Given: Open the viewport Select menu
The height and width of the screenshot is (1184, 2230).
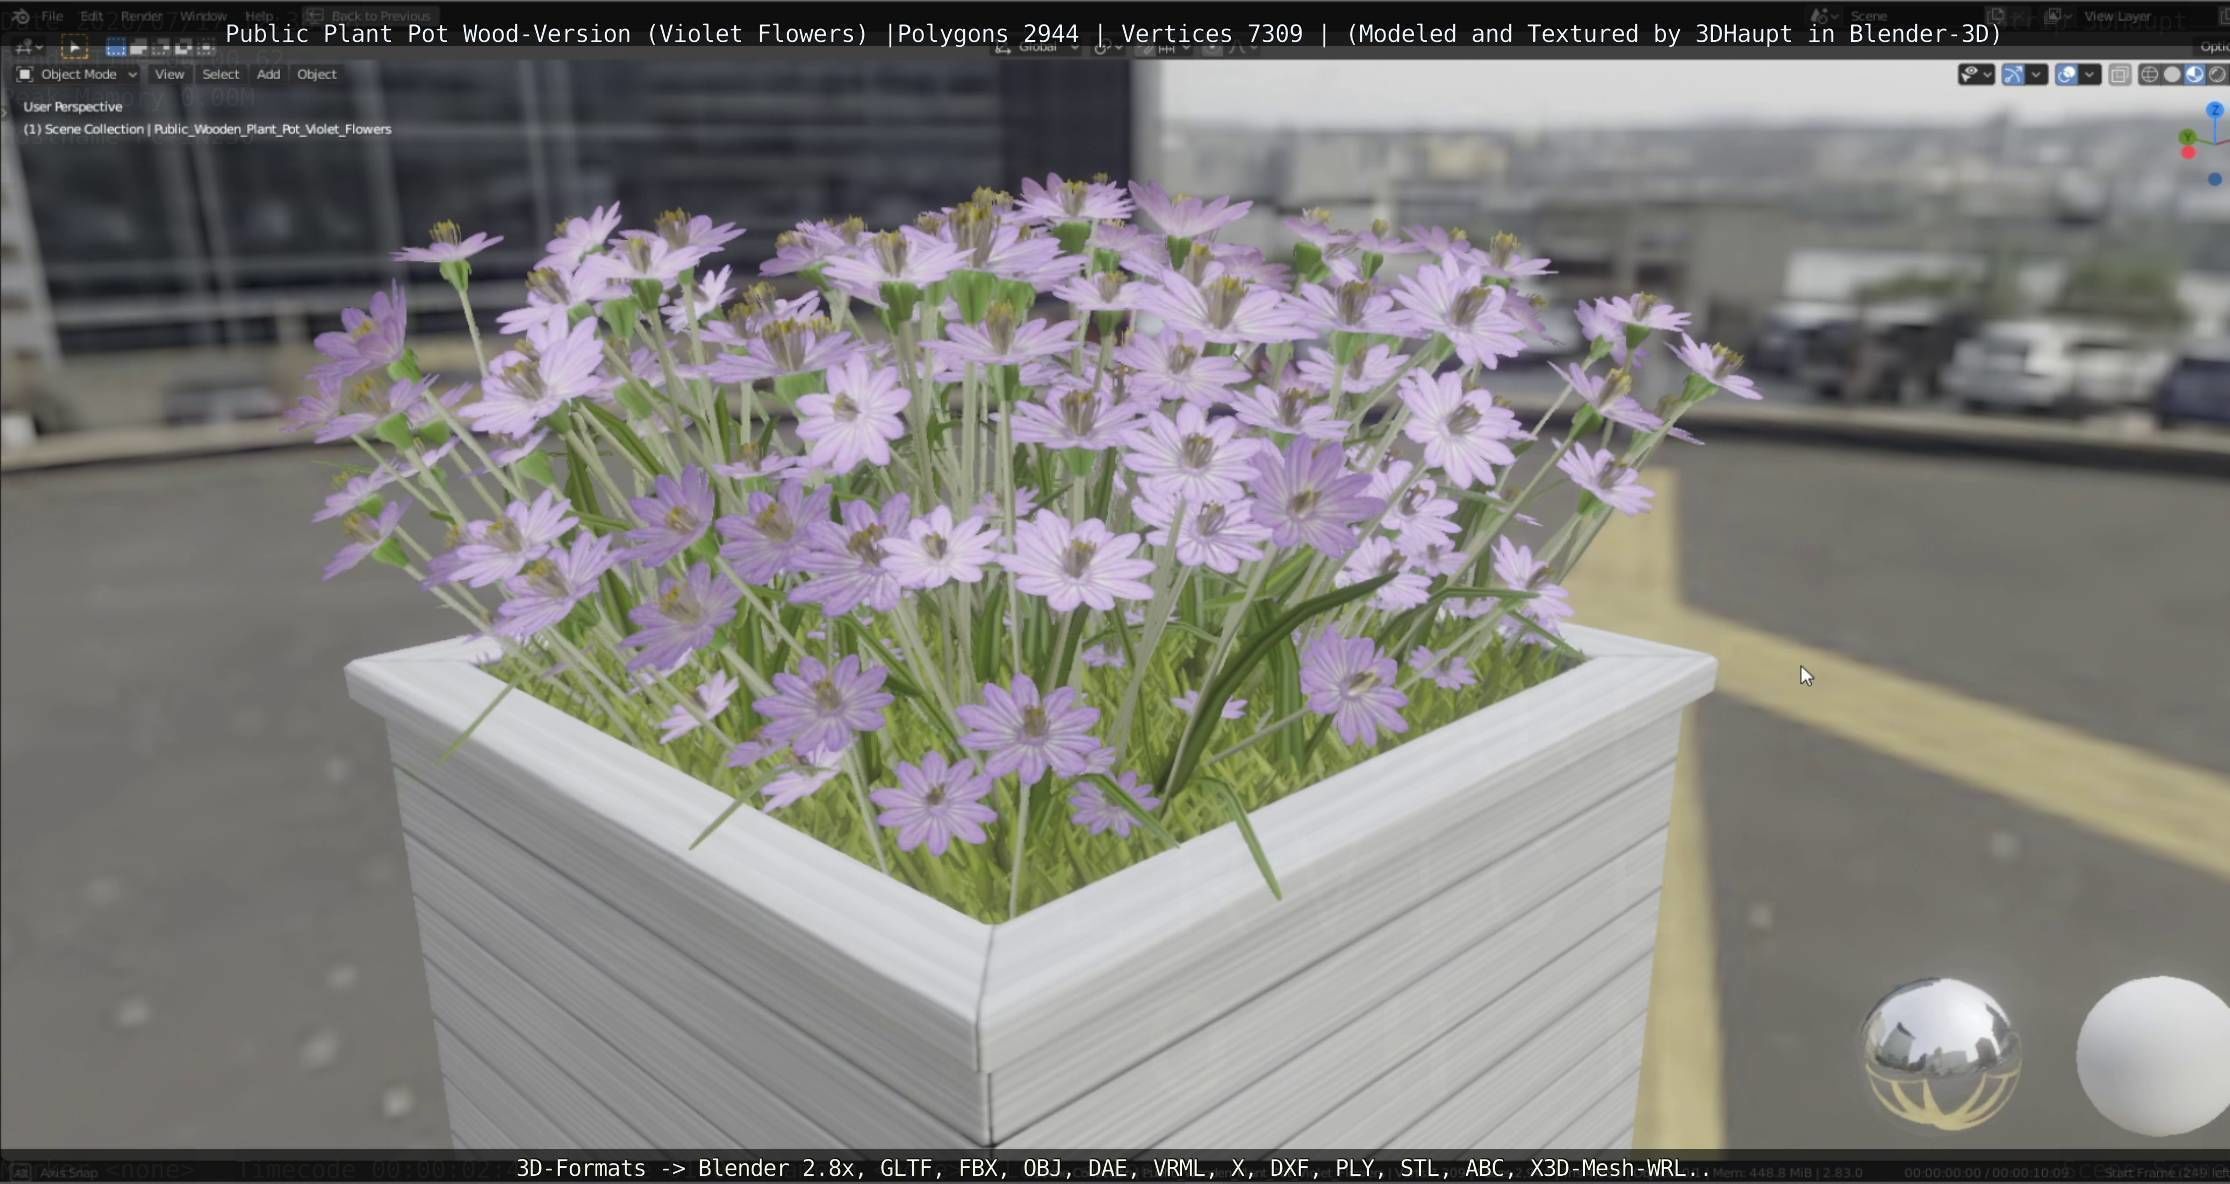Looking at the screenshot, I should click(220, 74).
